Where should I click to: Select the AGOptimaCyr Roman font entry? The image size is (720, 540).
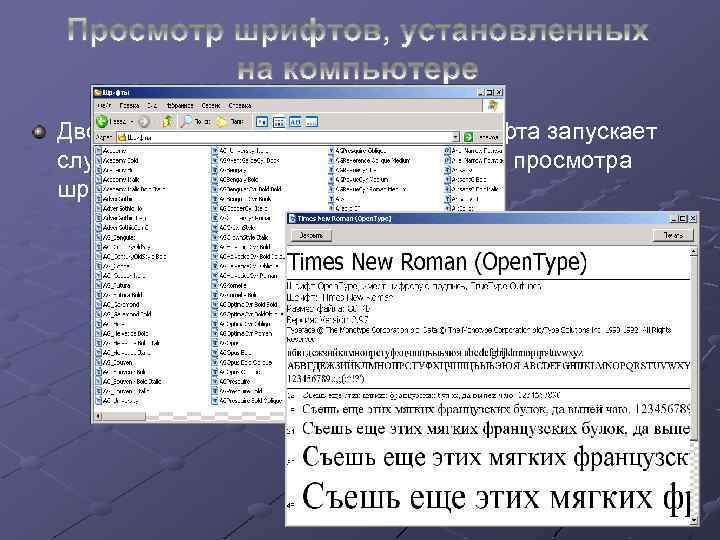(242, 334)
